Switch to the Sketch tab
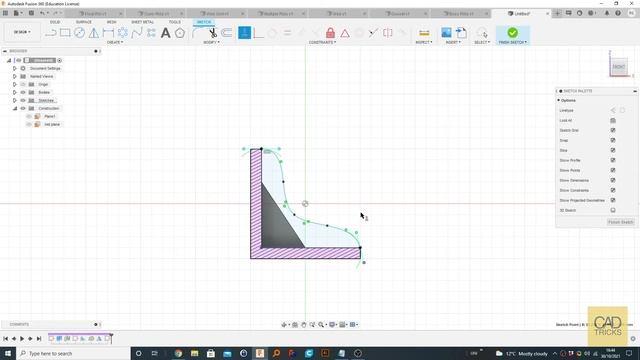This screenshot has width=640, height=360. [x=204, y=22]
